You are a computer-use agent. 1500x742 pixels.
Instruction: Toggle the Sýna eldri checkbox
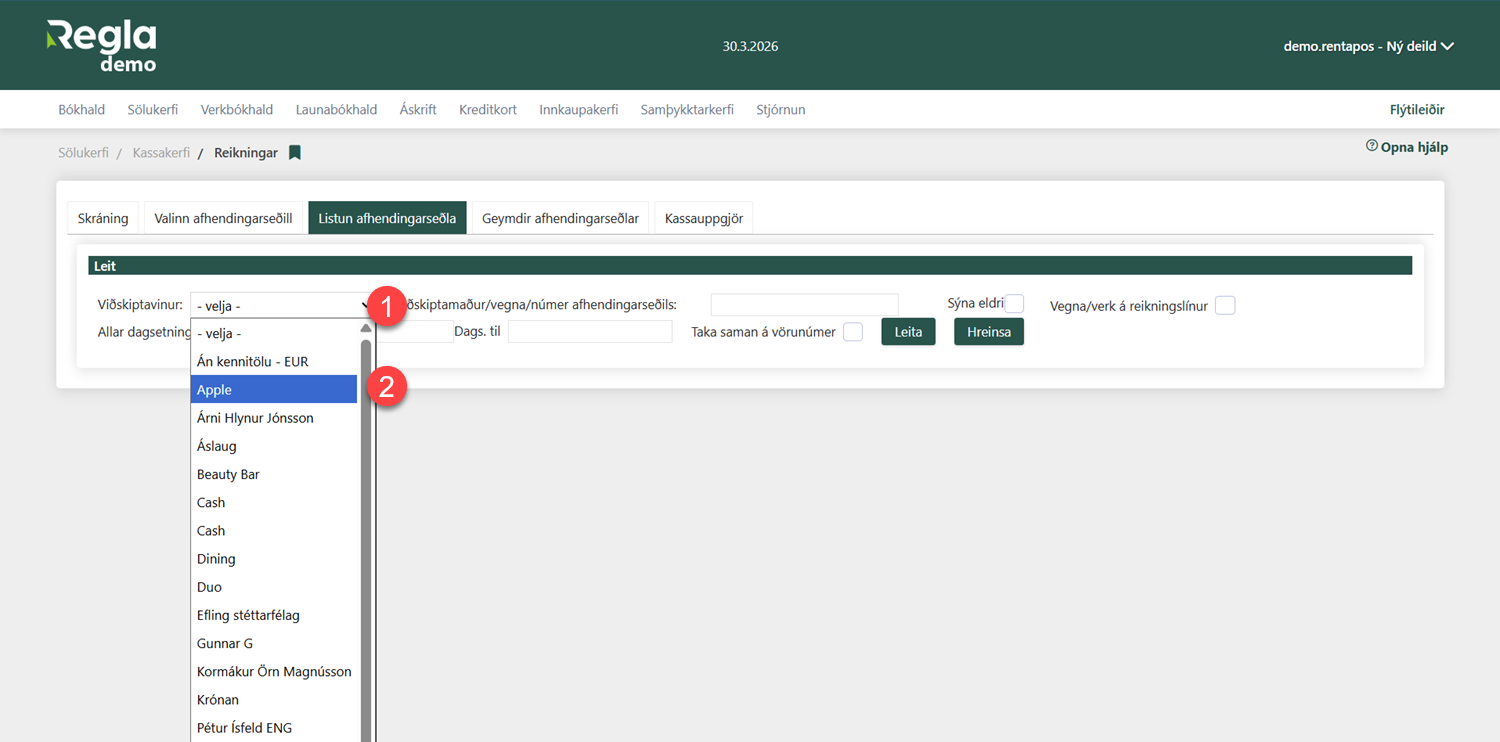point(1014,304)
